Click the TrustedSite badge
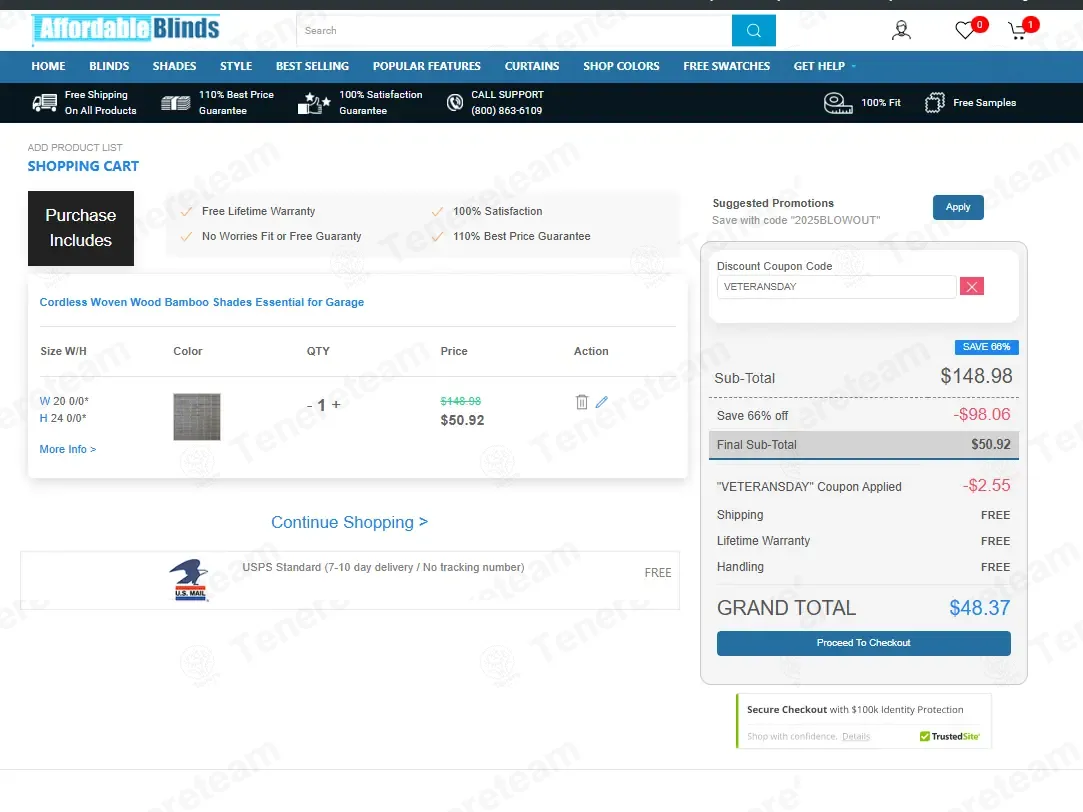This screenshot has width=1083, height=812. click(x=950, y=736)
